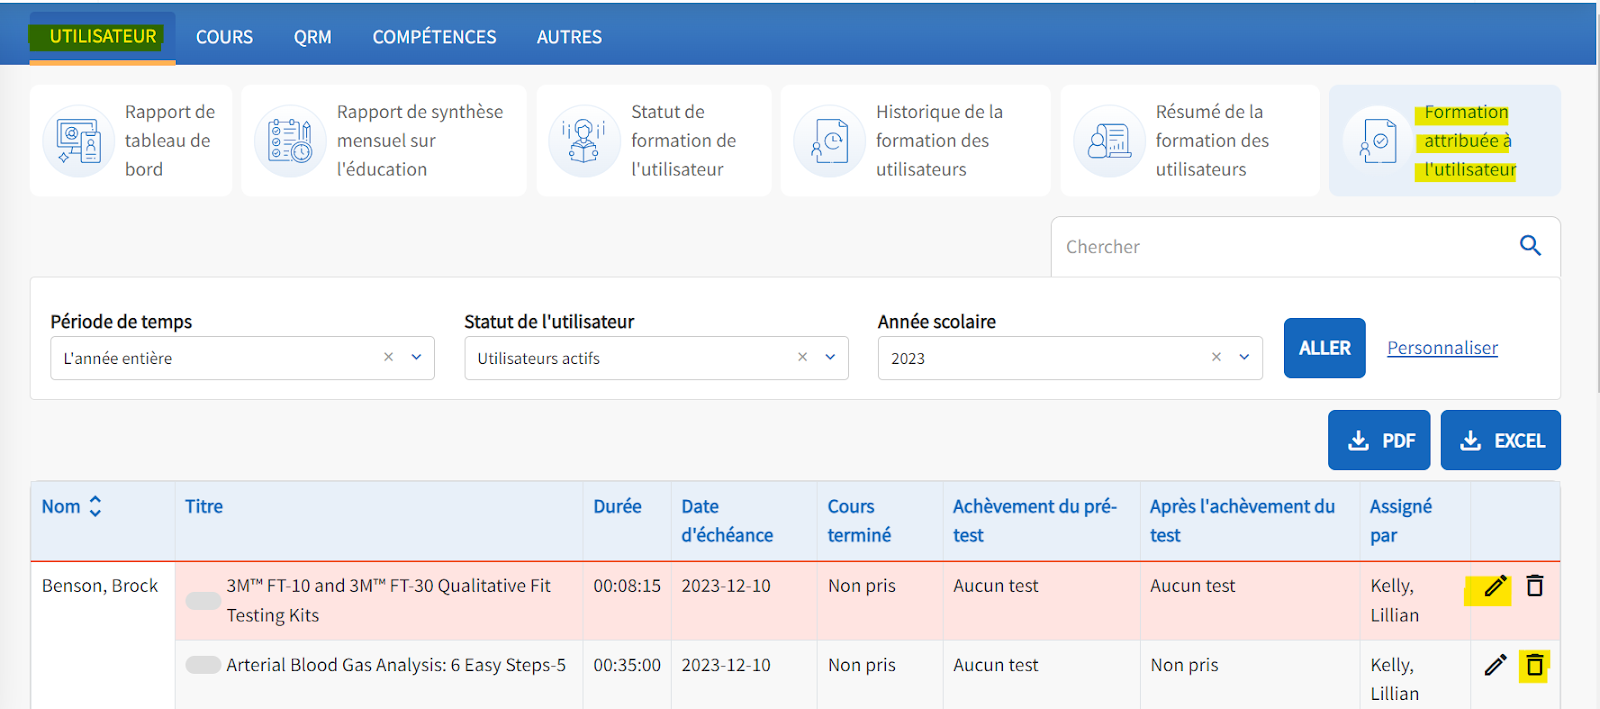Open the Rapport de synthèse mensuel label
The width and height of the screenshot is (1600, 709).
[420, 141]
